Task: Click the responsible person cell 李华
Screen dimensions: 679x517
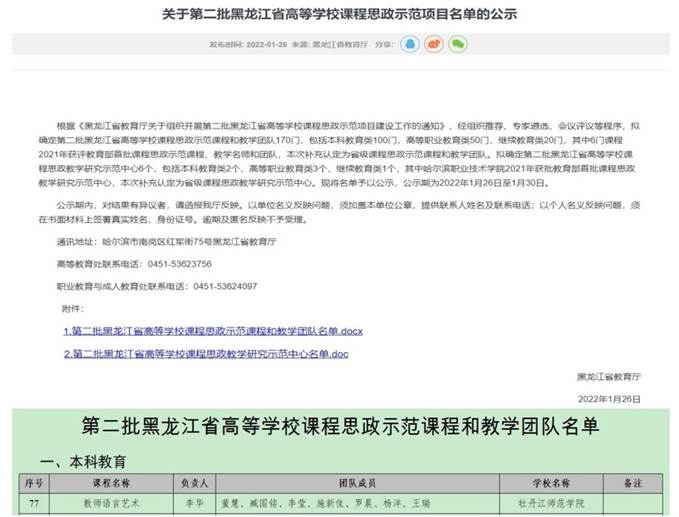Action: [194, 504]
